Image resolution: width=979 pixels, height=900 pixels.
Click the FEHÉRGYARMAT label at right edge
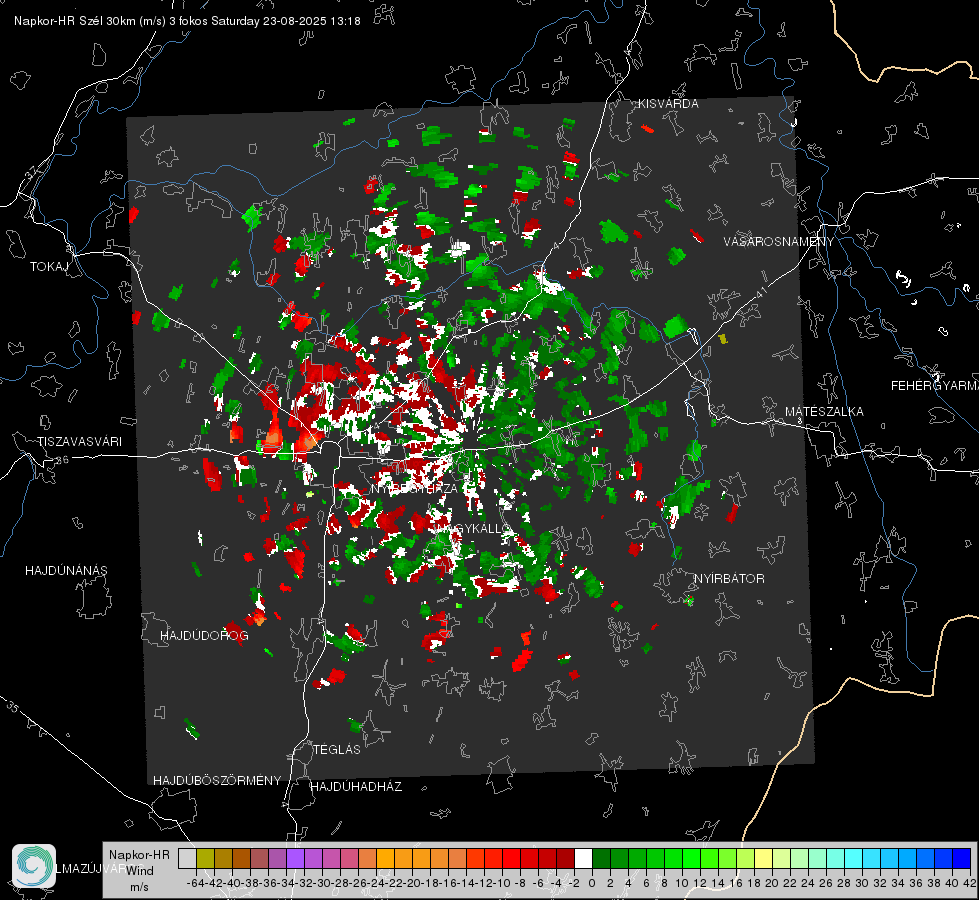click(935, 386)
